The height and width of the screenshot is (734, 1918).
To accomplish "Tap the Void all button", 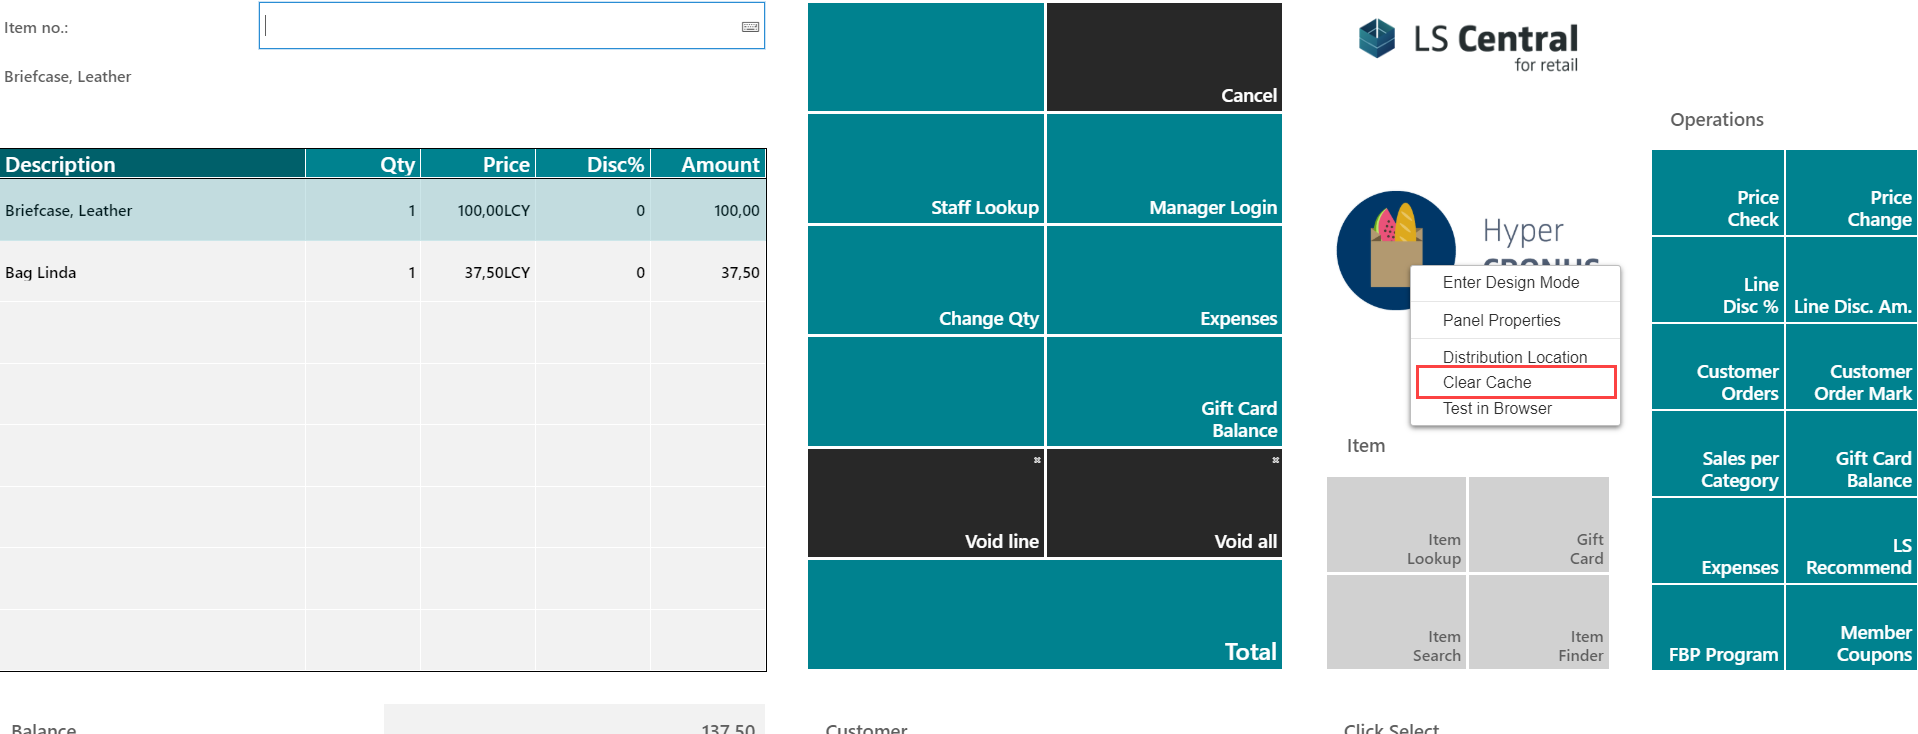I will click(1164, 503).
